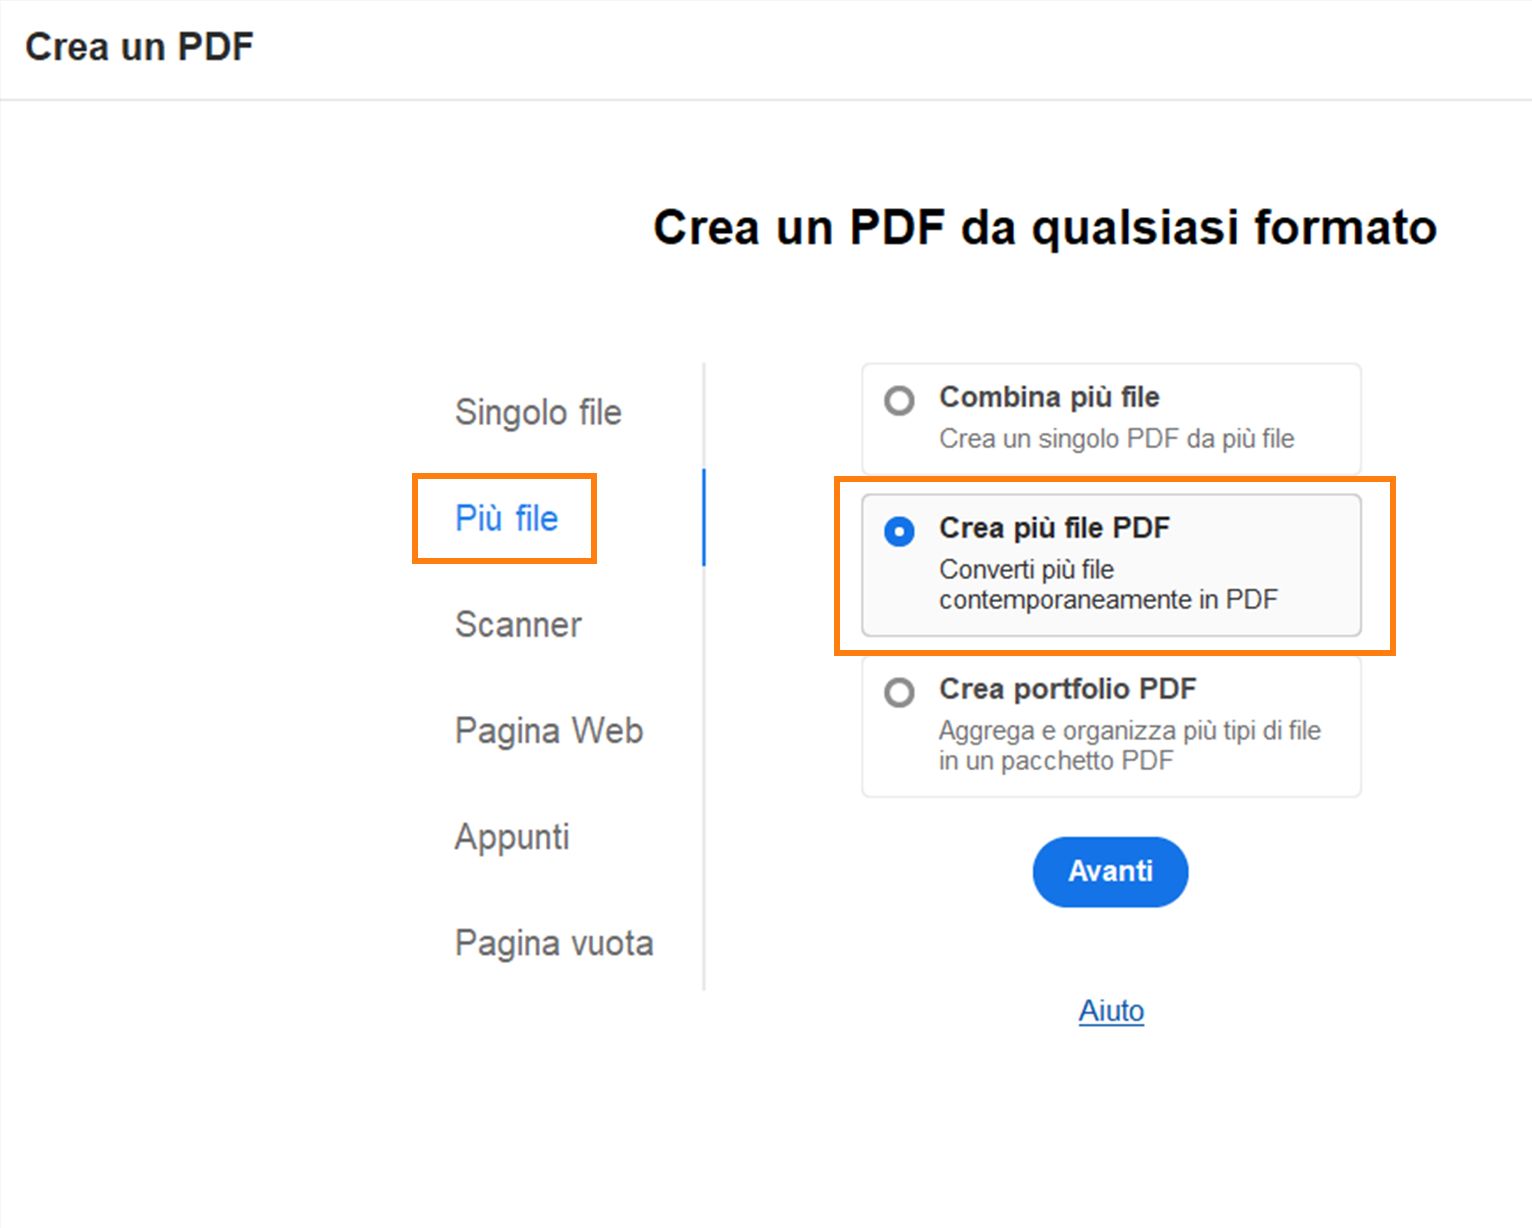
Task: Click the 'Combina più file' heading text
Action: click(x=1048, y=397)
